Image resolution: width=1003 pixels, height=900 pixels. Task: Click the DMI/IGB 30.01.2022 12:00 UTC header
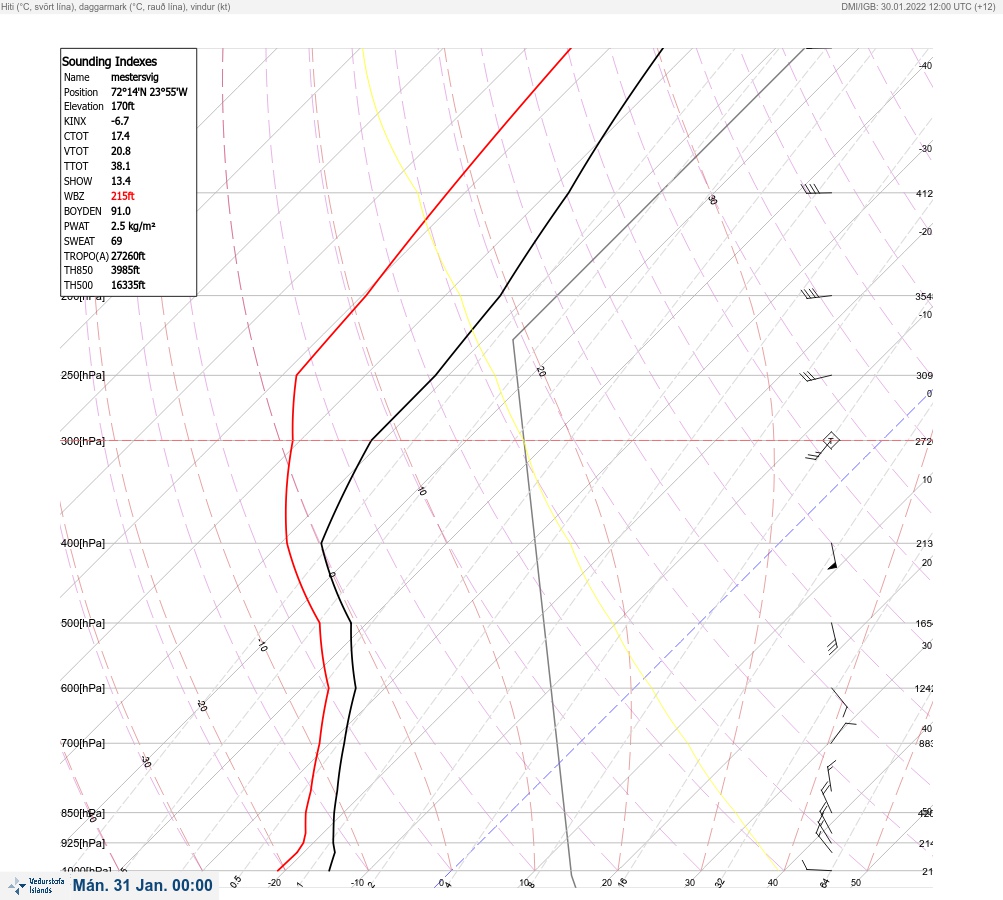coord(918,6)
